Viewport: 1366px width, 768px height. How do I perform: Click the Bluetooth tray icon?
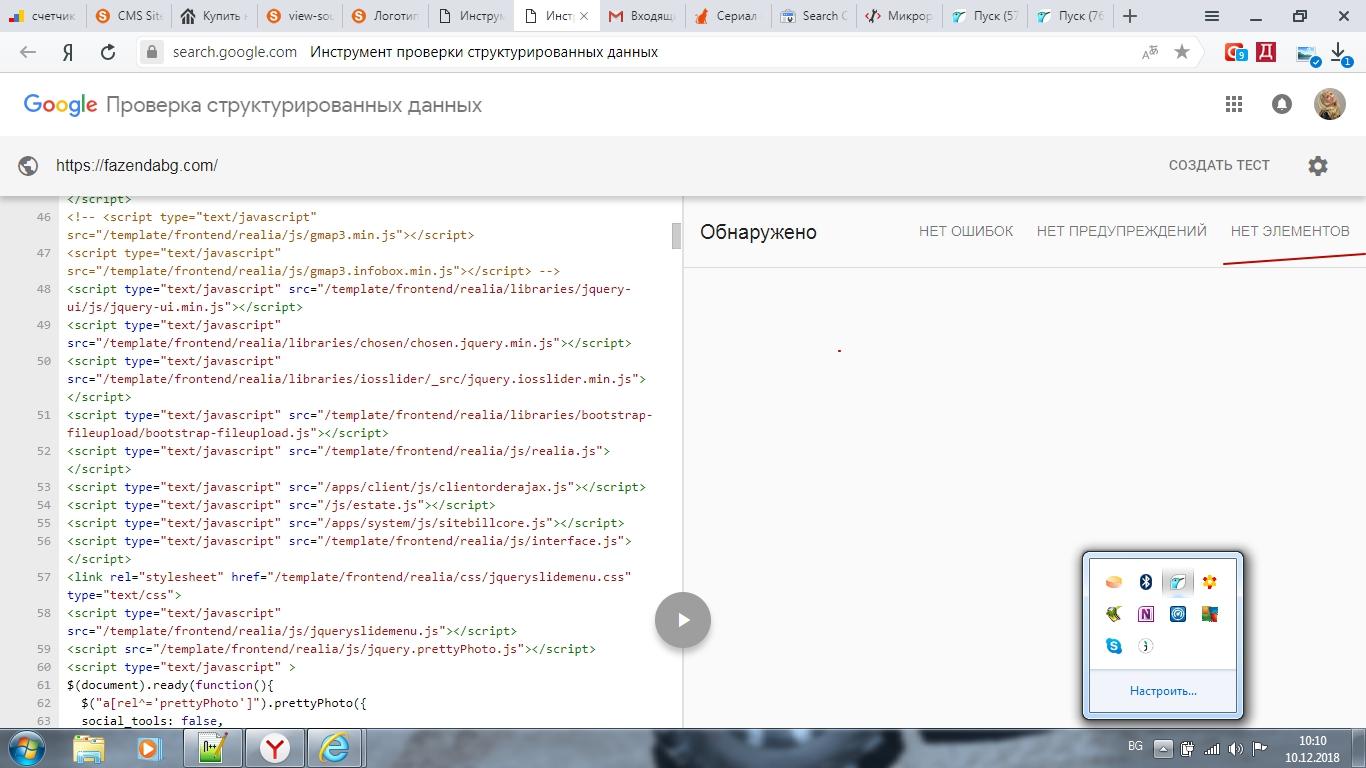pos(1146,582)
